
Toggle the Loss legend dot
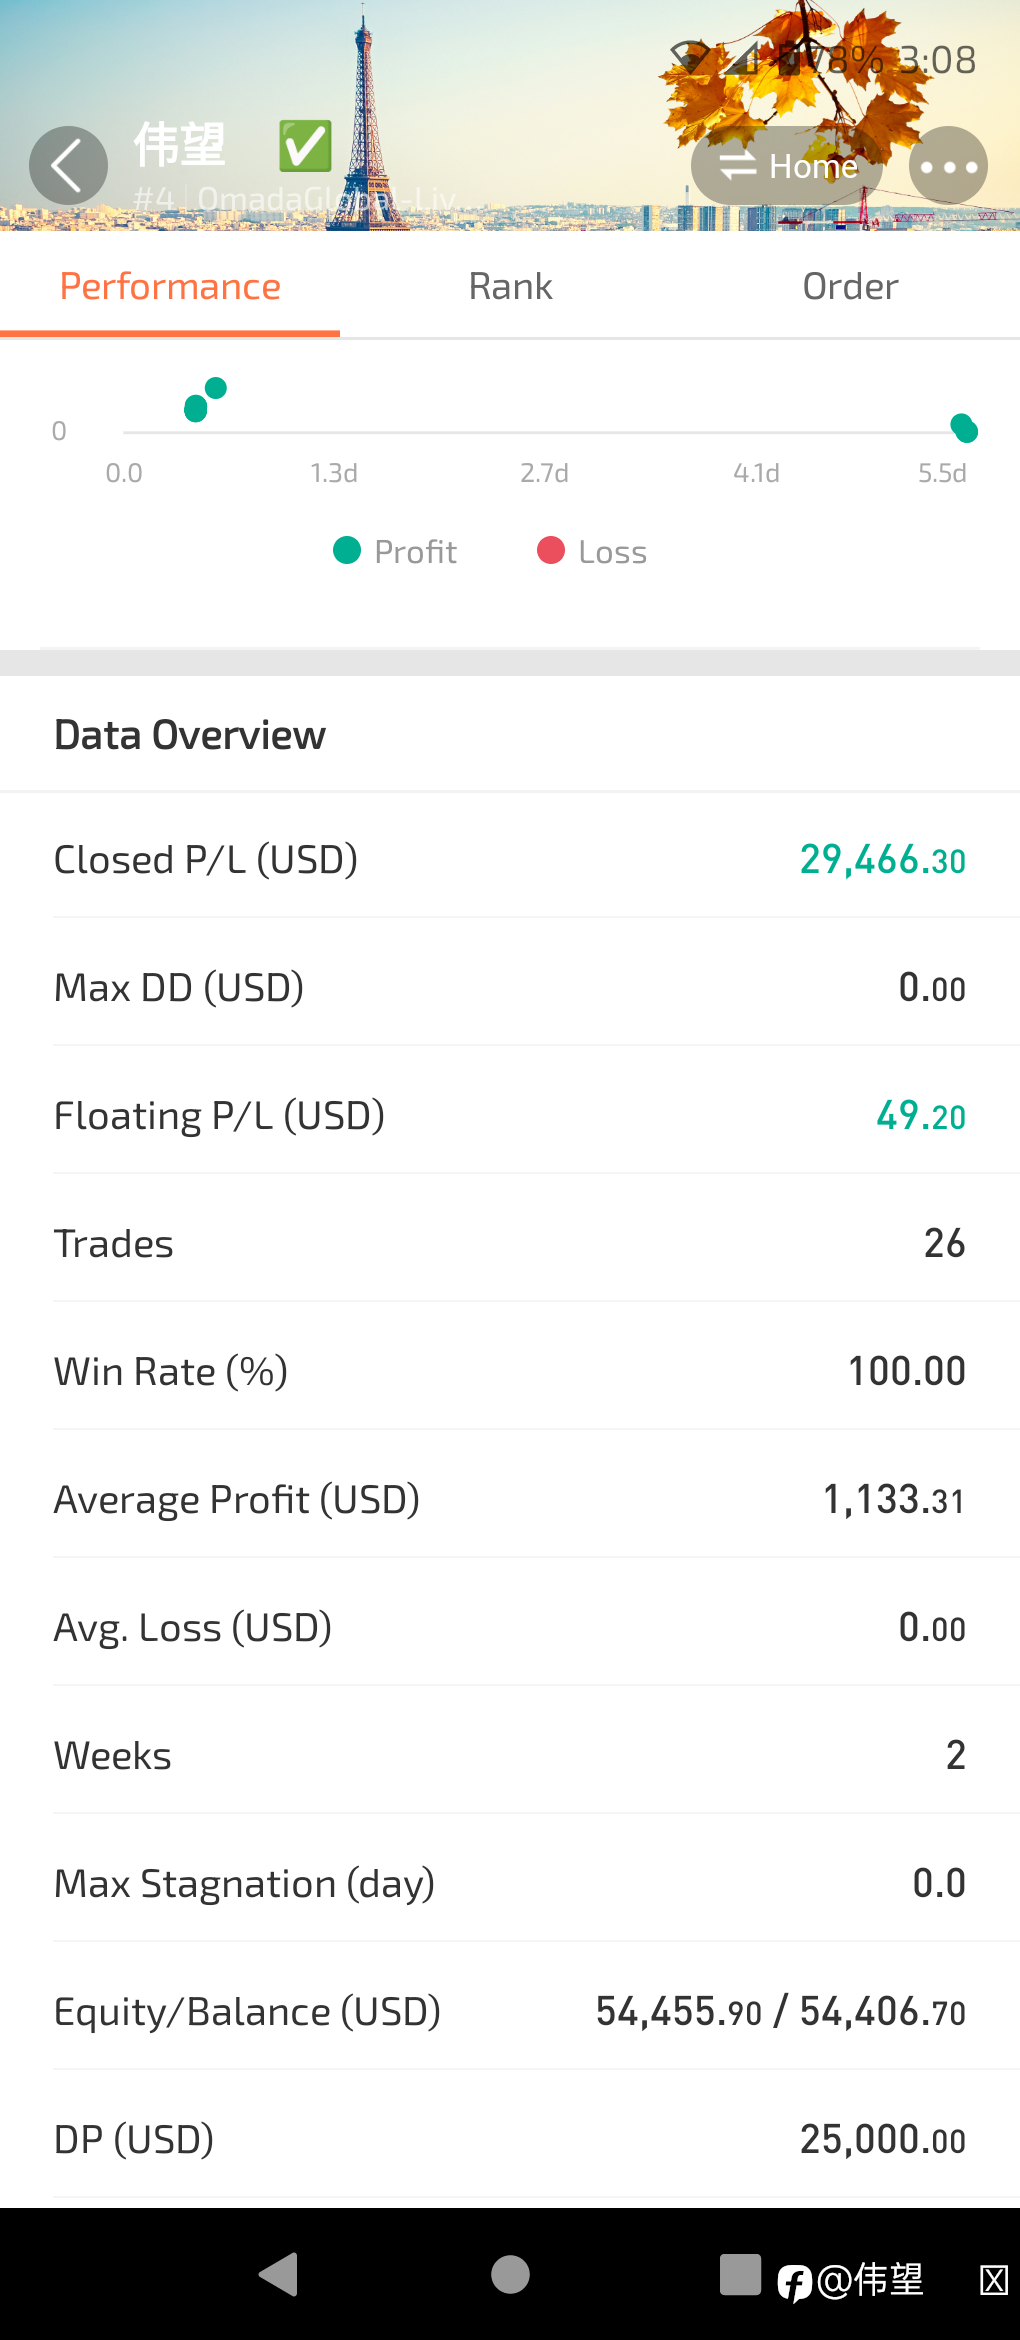551,550
